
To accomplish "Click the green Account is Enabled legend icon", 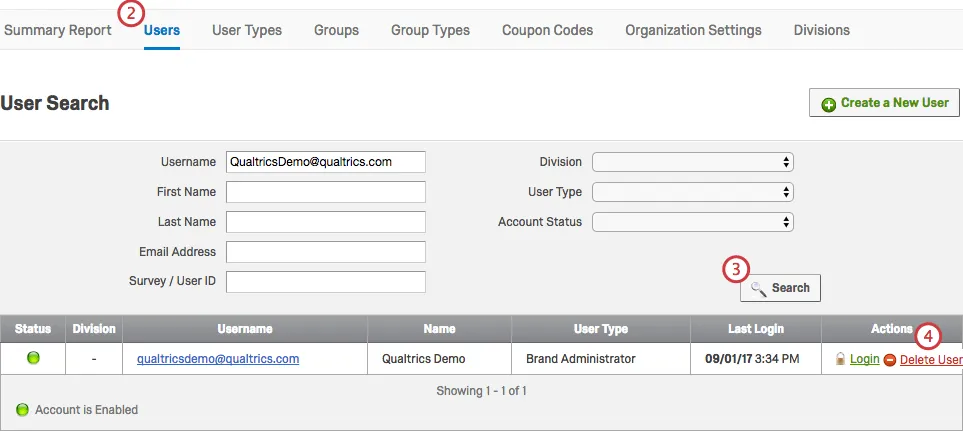I will tap(22, 410).
